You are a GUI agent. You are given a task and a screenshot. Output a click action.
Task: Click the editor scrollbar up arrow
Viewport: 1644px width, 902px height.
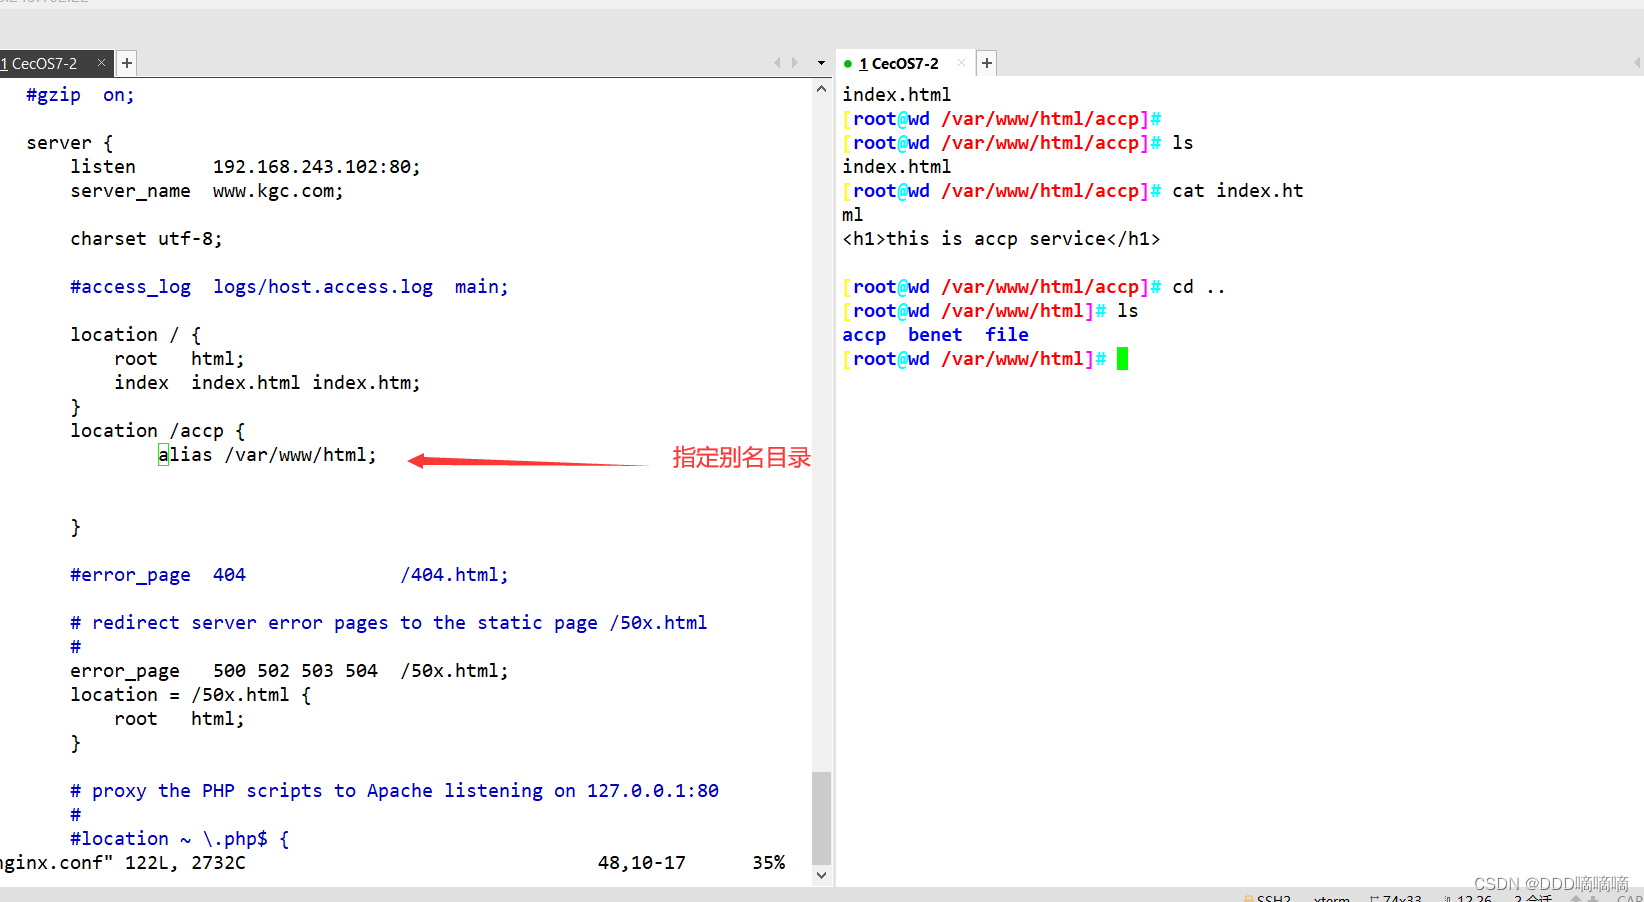tap(821, 89)
